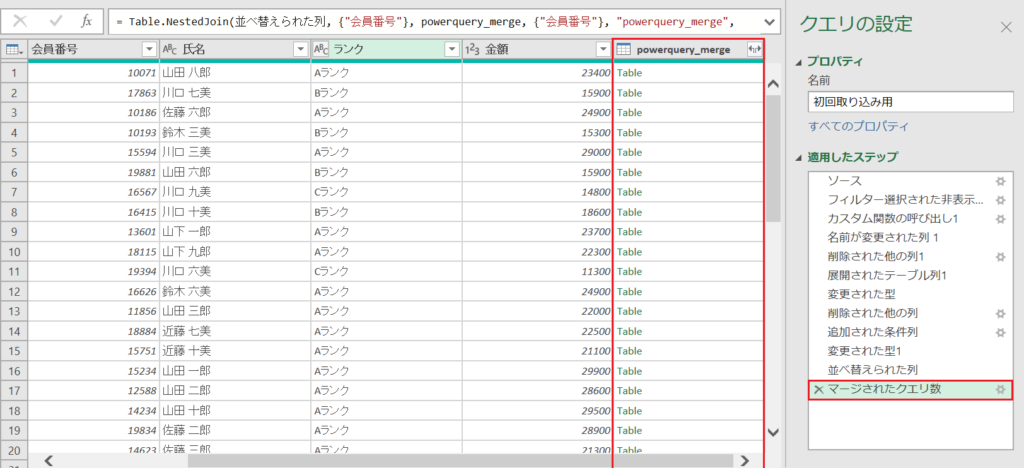Select row number 5 header
The image size is (1024, 468).
(x=14, y=152)
